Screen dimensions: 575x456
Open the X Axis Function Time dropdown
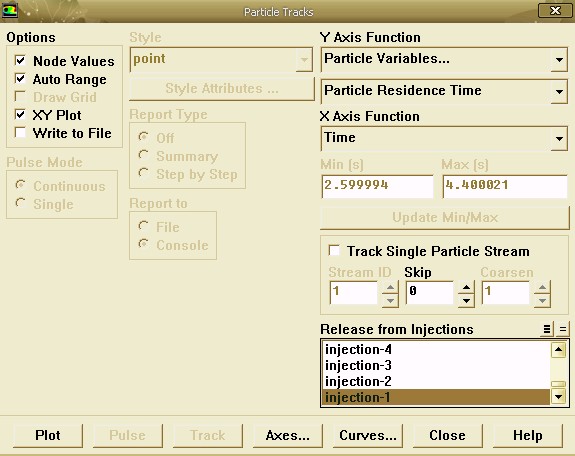tap(559, 139)
